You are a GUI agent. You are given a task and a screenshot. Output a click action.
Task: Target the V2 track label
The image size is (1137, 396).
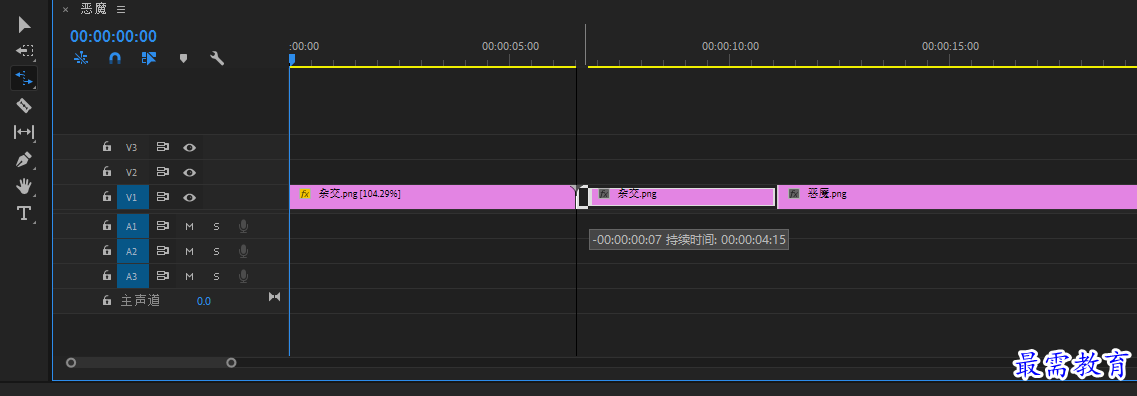[131, 172]
